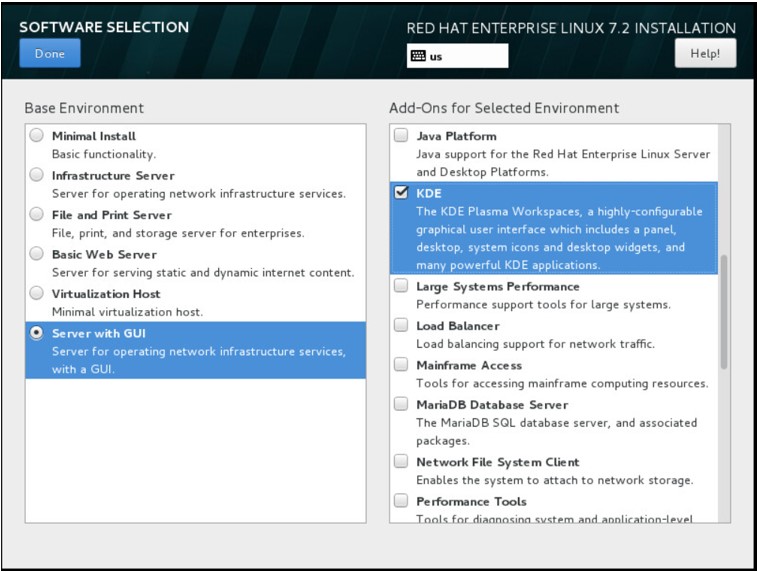The width and height of the screenshot is (757, 572).
Task: Click 'Server for serving static and dynamic' description
Action: tap(203, 273)
